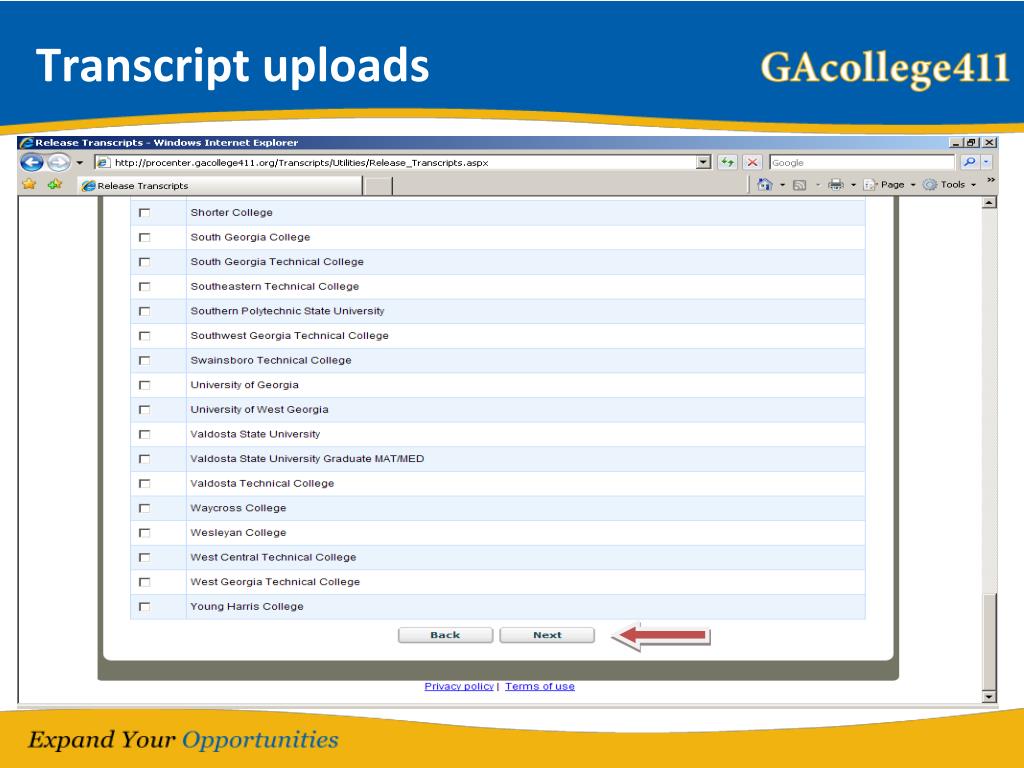
Task: Check Valdosta Technical College box
Action: (x=144, y=483)
